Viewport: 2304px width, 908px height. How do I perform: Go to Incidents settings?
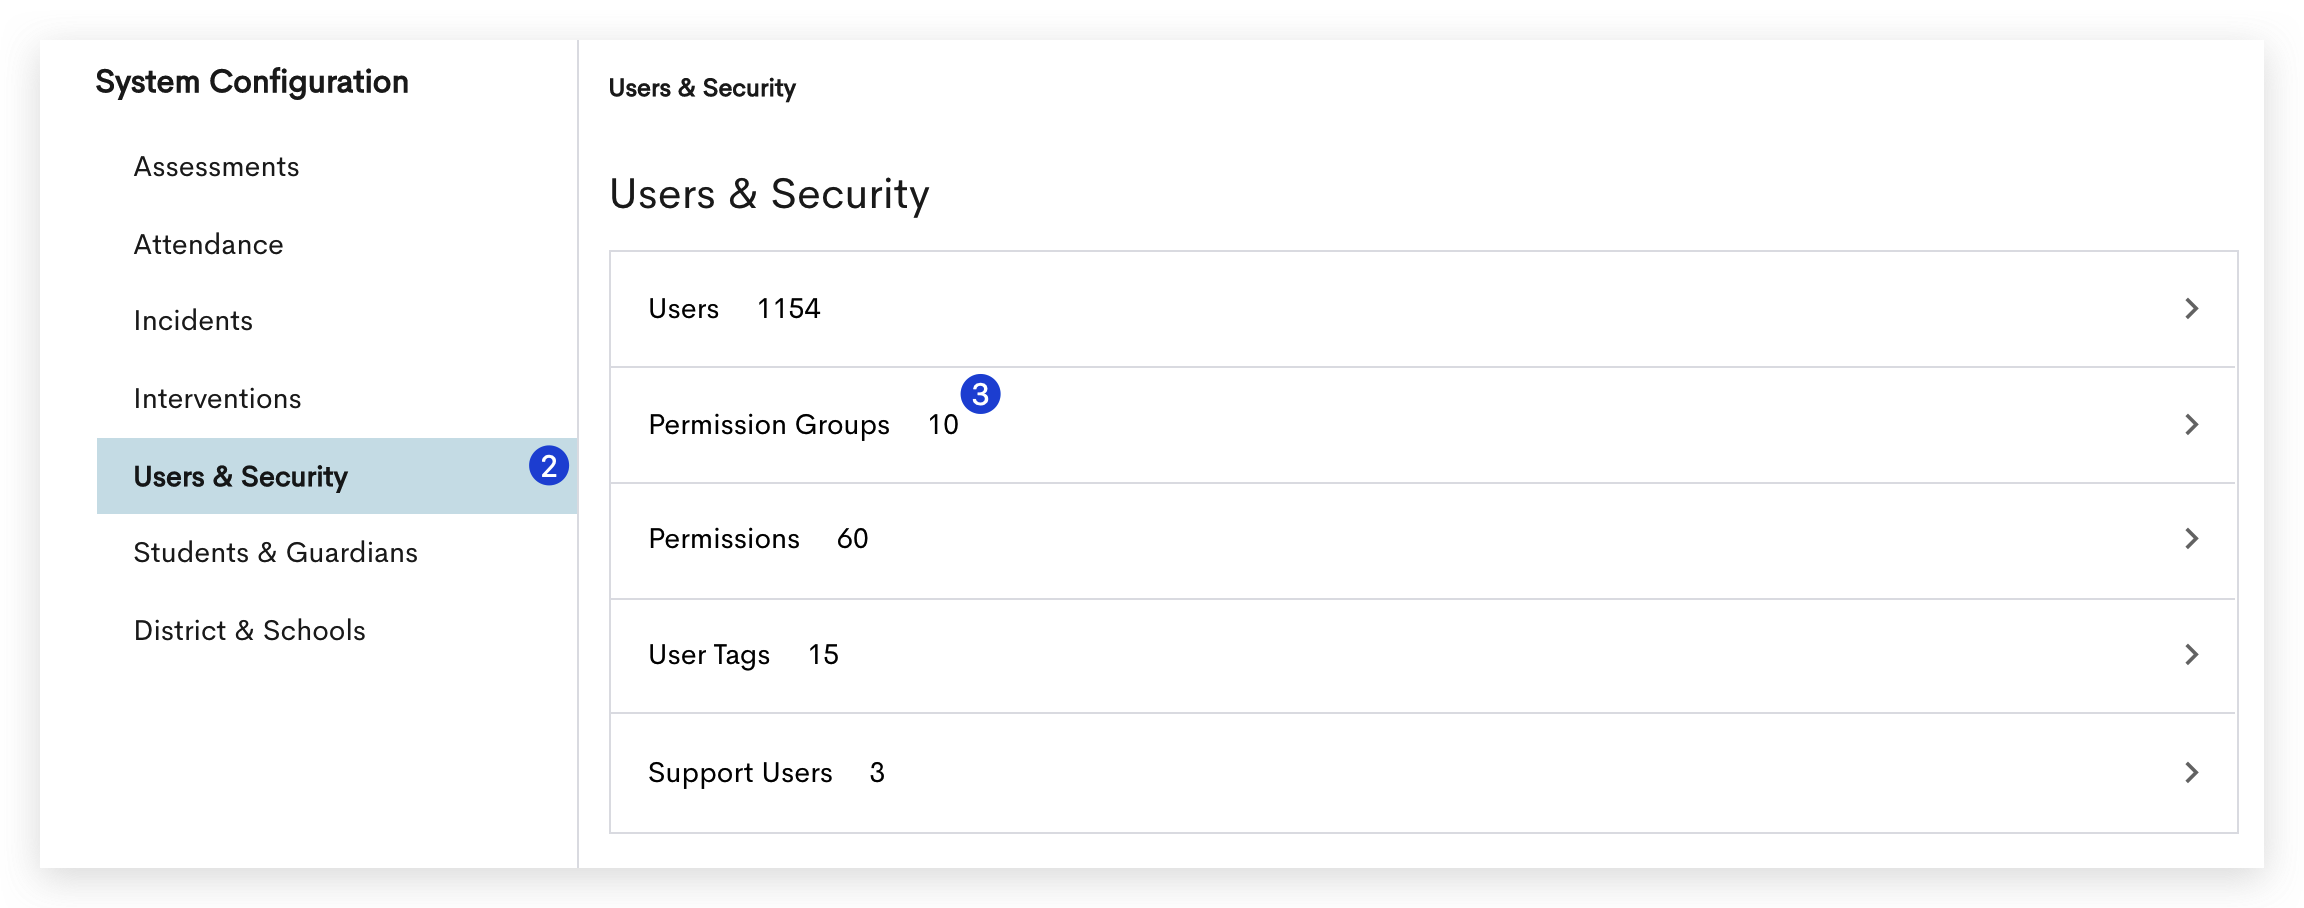pyautogui.click(x=193, y=321)
